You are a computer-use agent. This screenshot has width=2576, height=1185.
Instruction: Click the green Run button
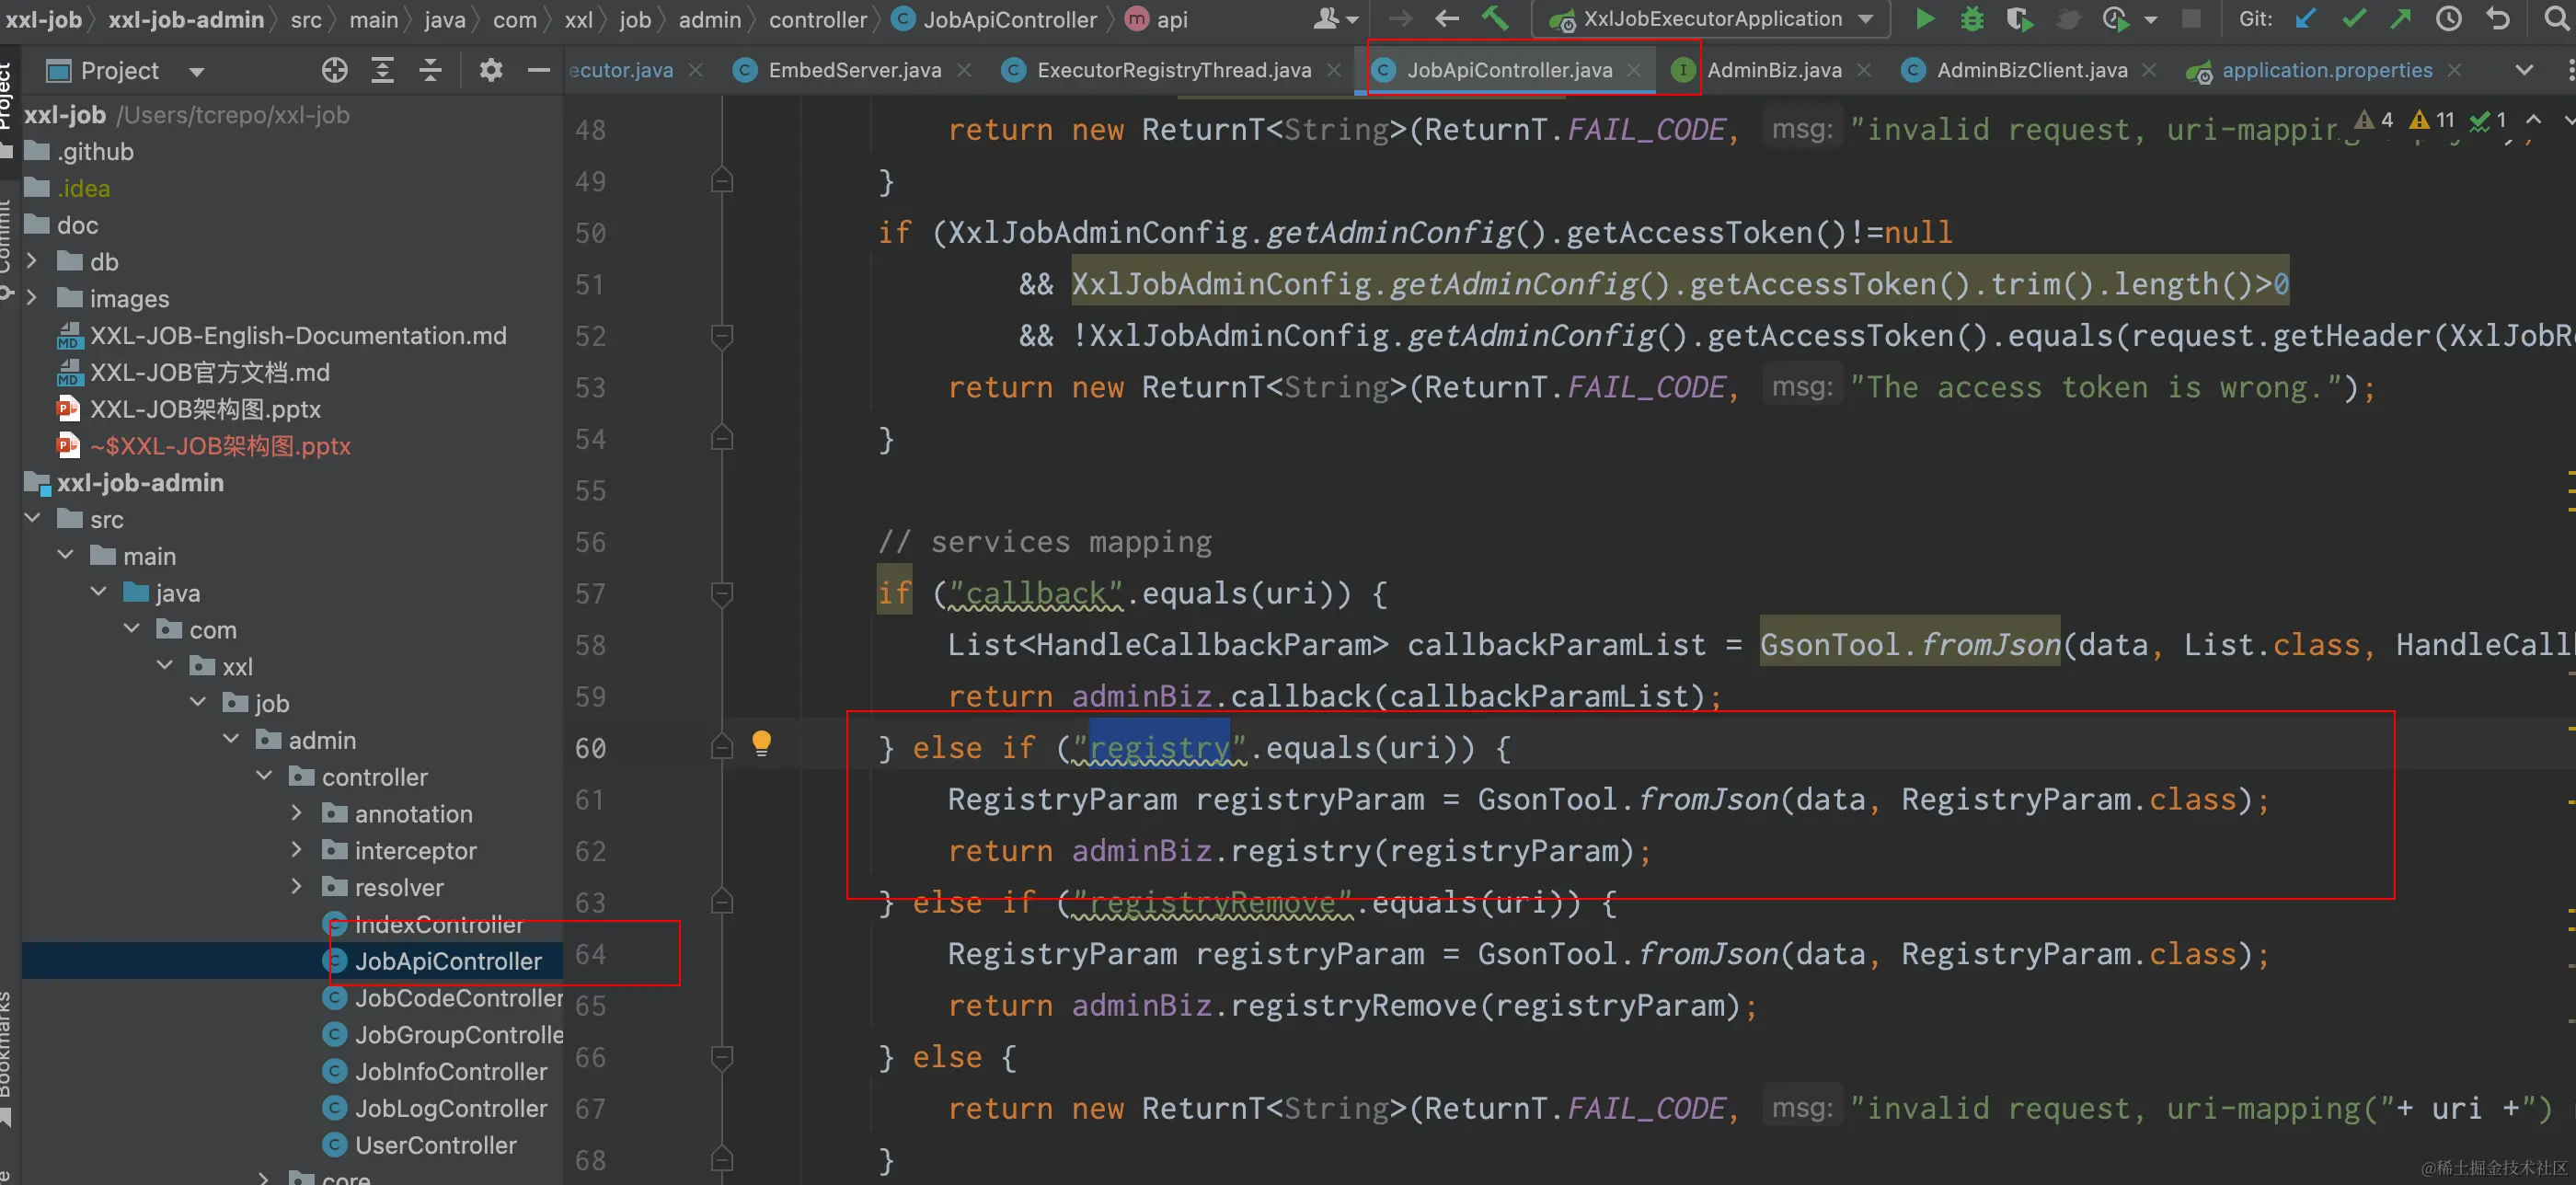coord(1924,19)
